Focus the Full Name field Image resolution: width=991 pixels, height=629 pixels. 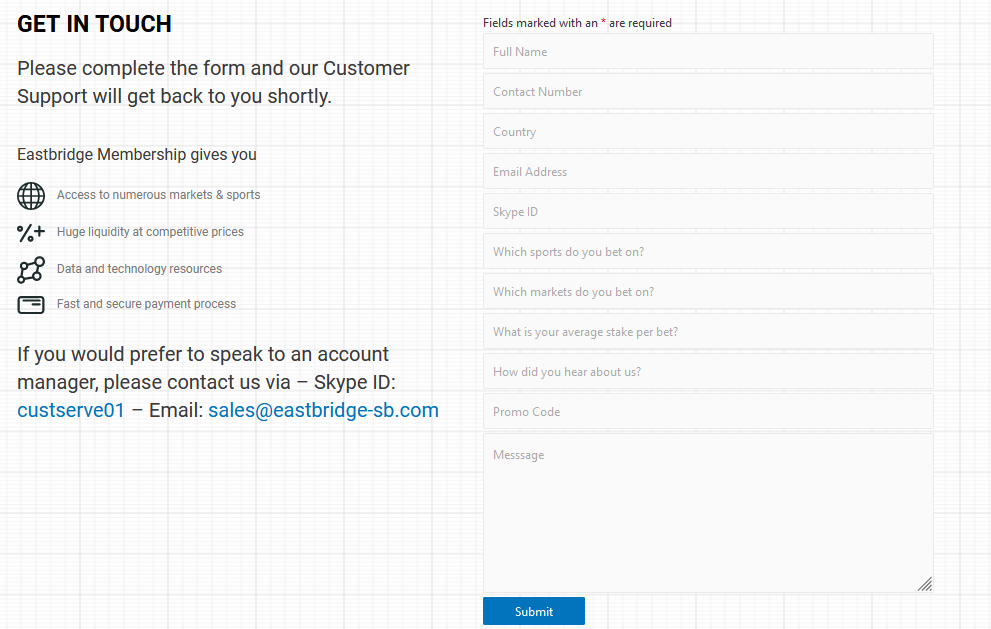[x=708, y=52]
